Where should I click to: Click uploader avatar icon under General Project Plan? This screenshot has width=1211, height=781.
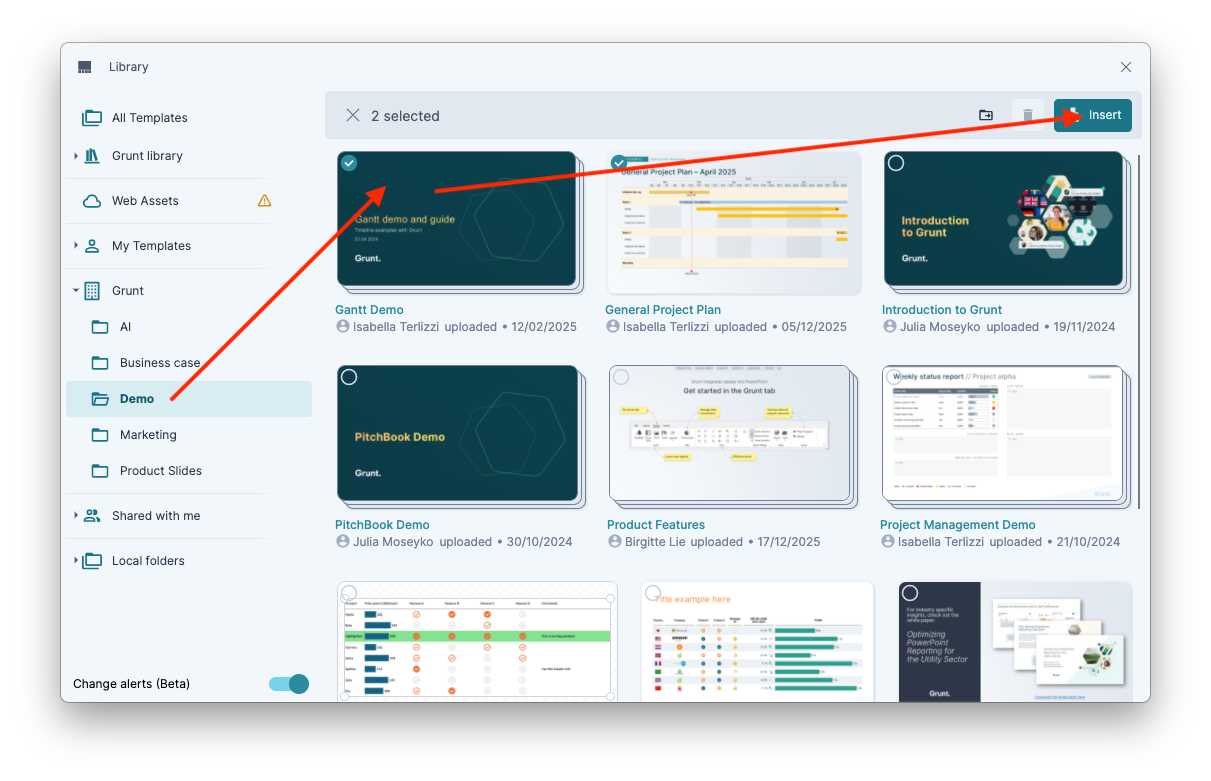[x=613, y=327]
